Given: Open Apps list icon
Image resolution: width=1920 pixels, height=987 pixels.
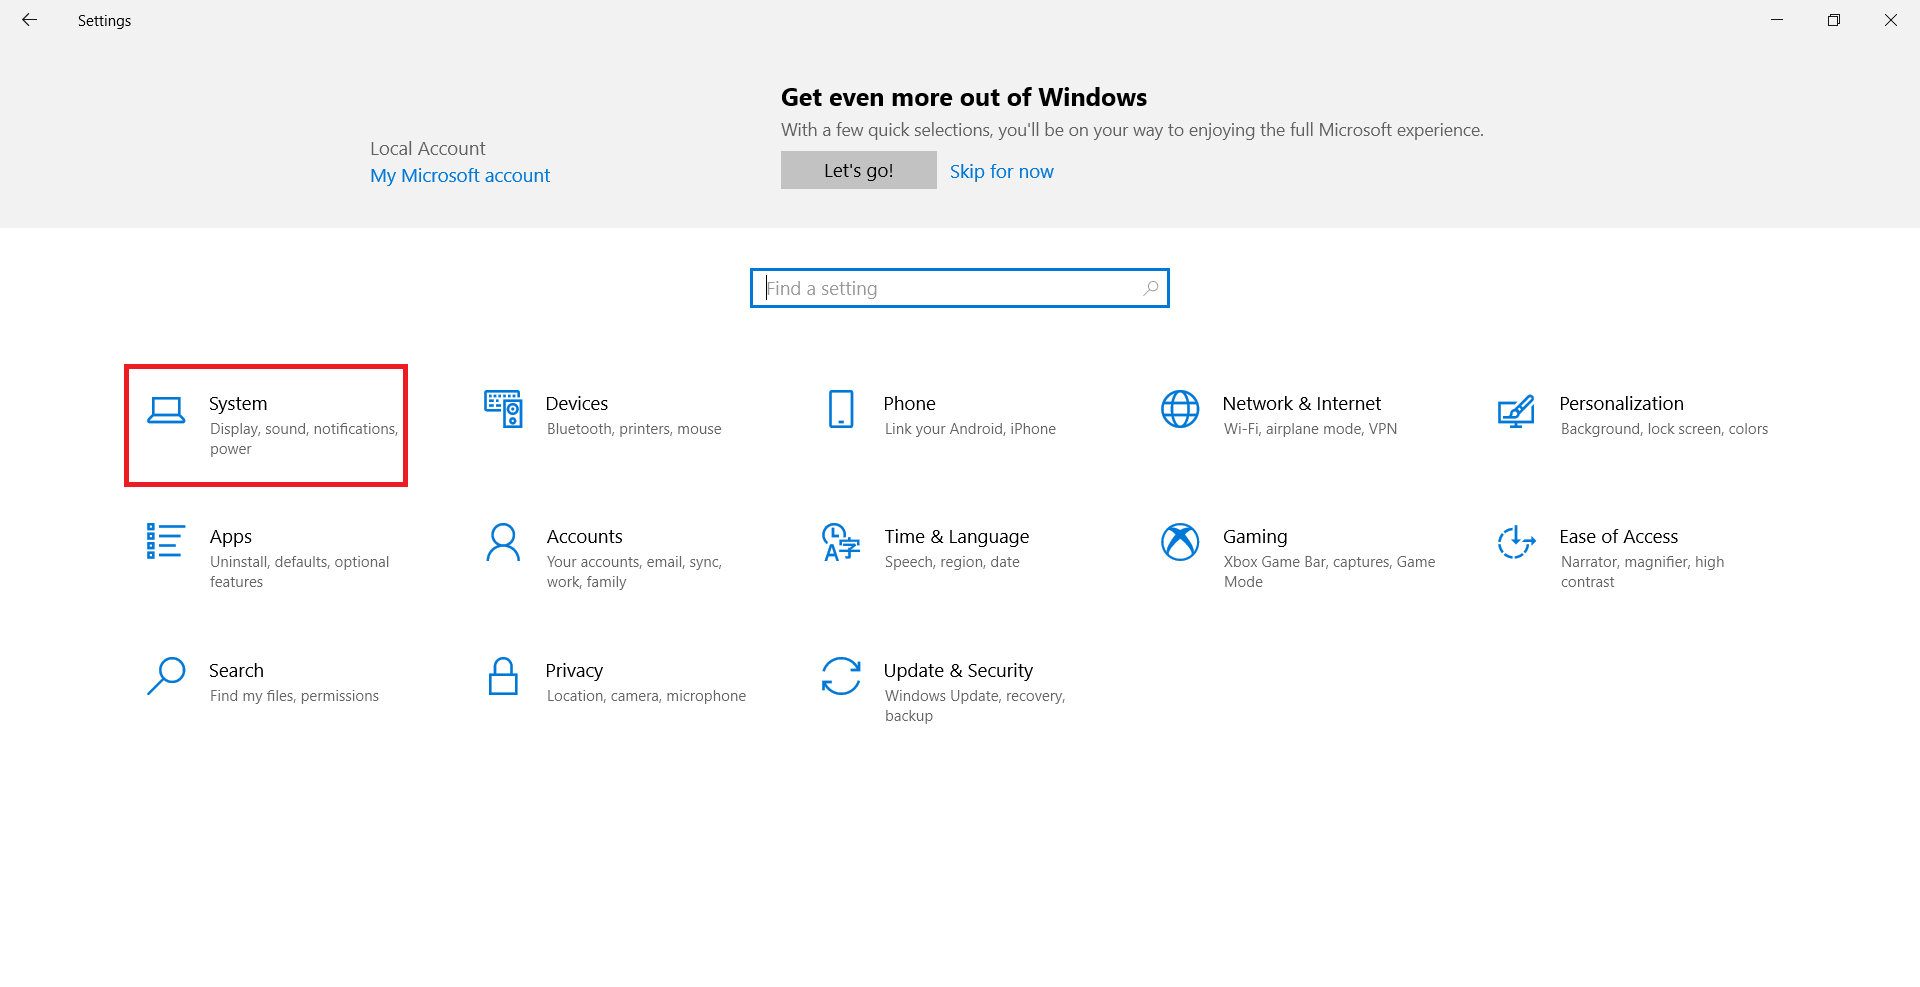Looking at the screenshot, I should [165, 541].
